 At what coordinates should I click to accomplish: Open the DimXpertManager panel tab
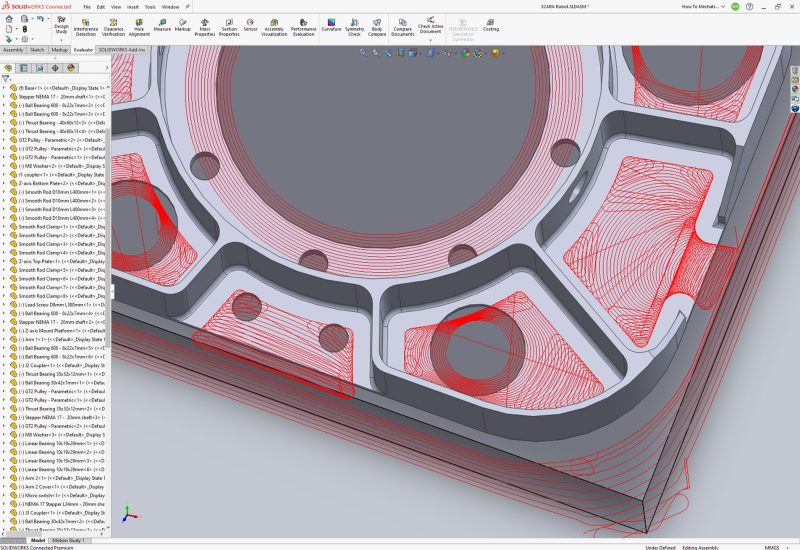[x=55, y=68]
